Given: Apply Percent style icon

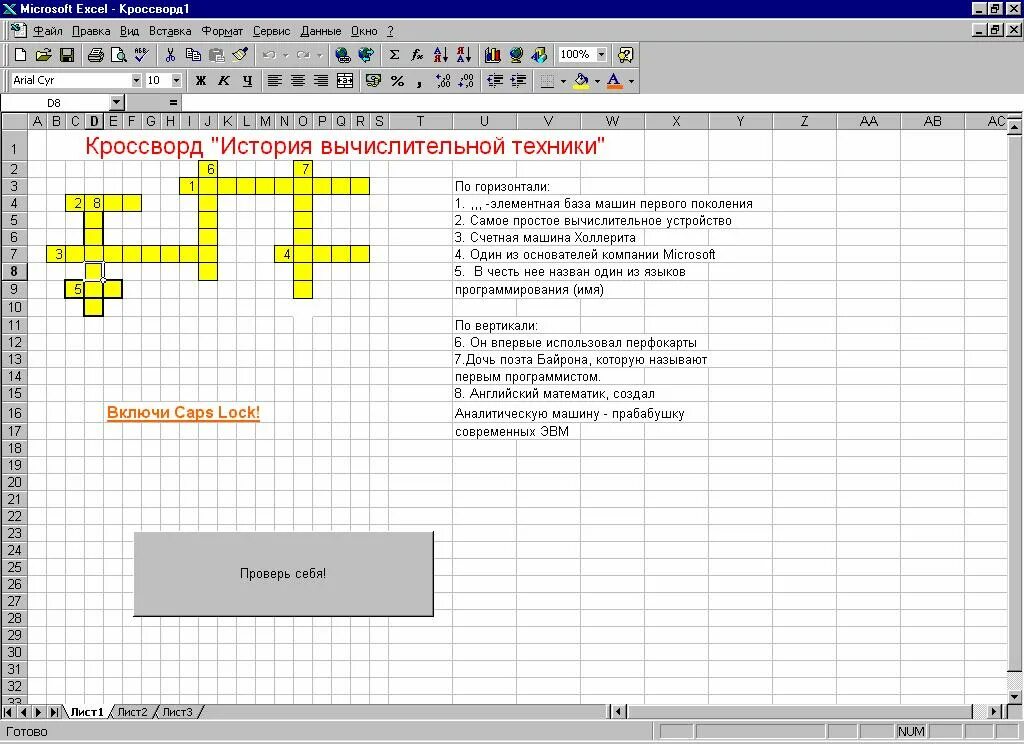Looking at the screenshot, I should click(397, 80).
